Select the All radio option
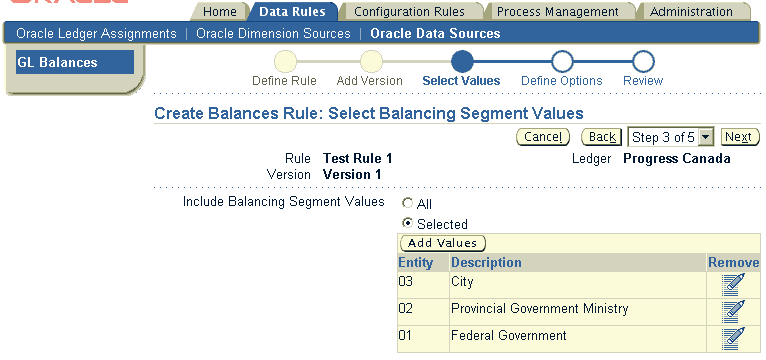 point(407,203)
